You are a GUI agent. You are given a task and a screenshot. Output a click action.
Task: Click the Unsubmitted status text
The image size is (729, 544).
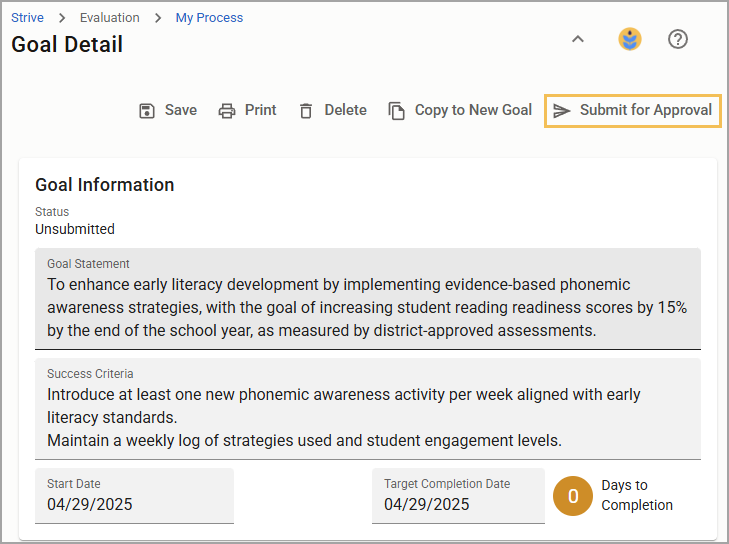pos(75,229)
